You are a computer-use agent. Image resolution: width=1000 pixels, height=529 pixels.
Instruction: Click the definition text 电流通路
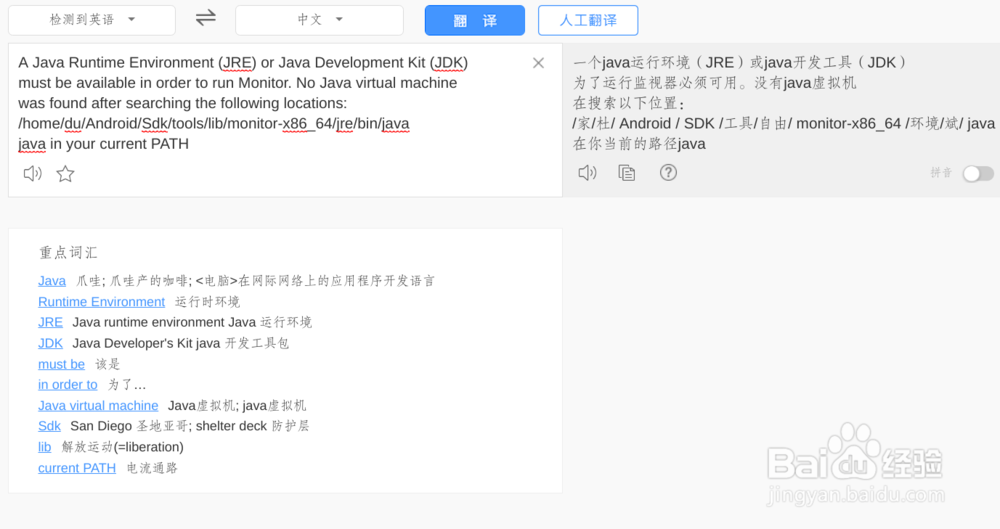(x=152, y=468)
